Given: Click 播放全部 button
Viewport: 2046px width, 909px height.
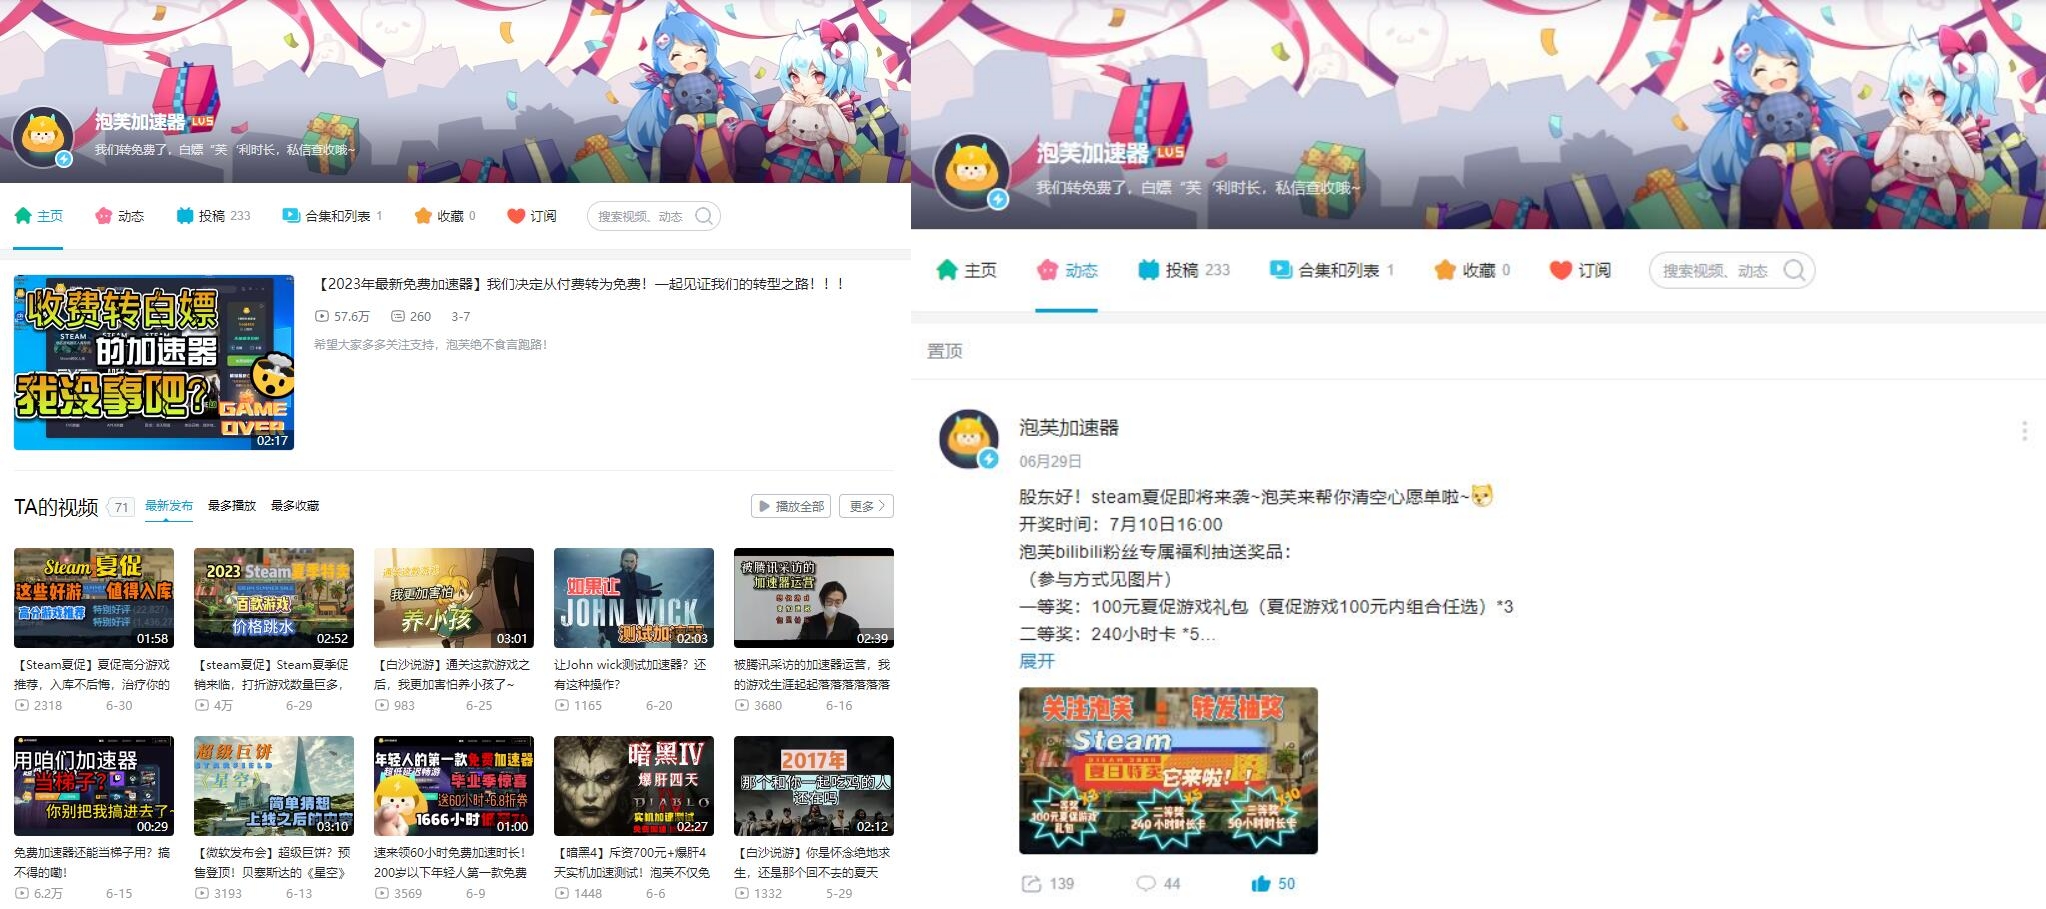Looking at the screenshot, I should [791, 506].
